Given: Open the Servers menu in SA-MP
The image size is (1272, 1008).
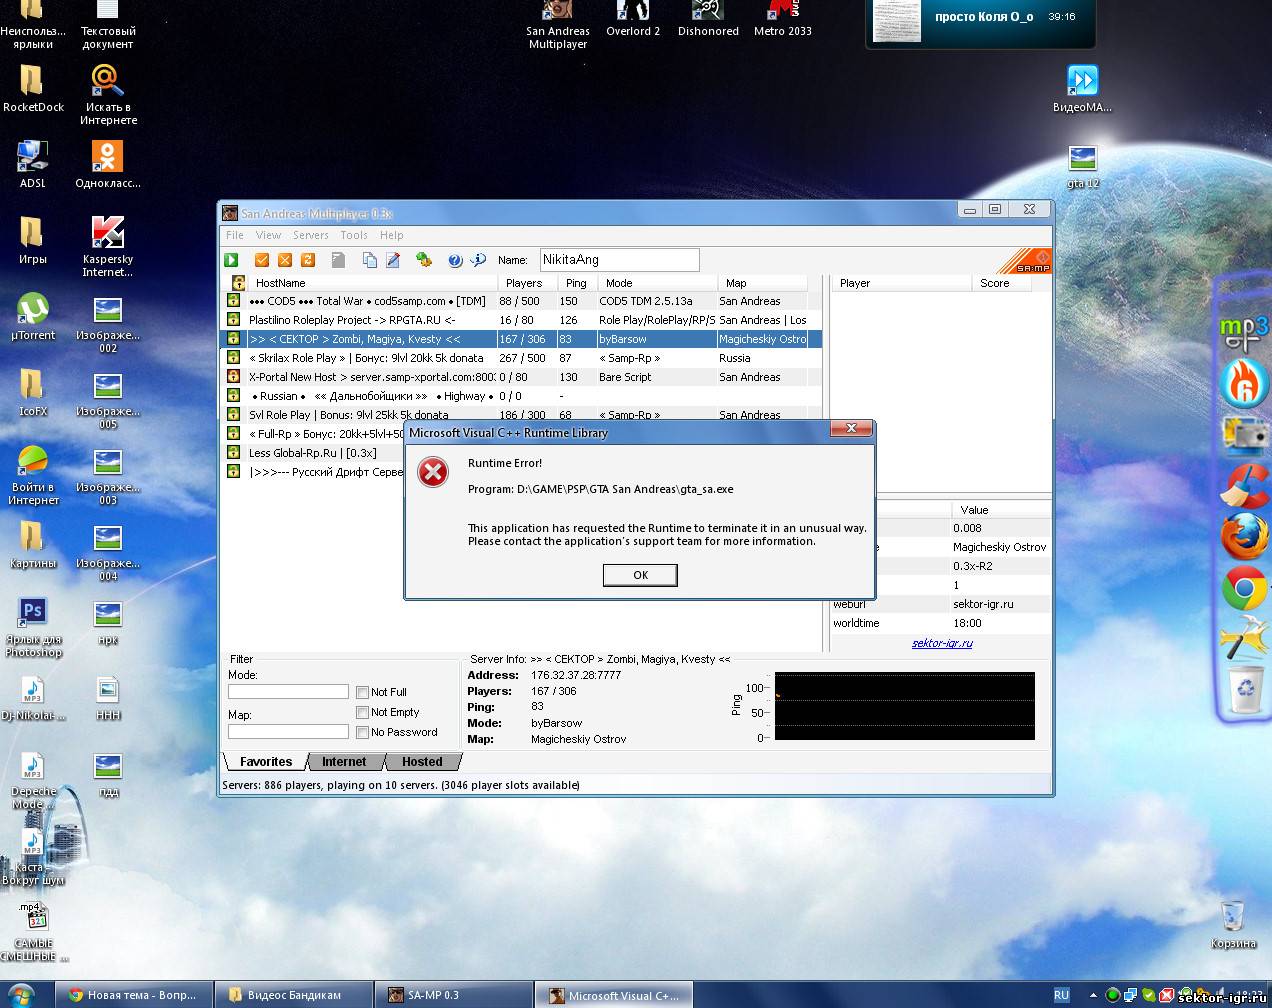Looking at the screenshot, I should pos(311,235).
